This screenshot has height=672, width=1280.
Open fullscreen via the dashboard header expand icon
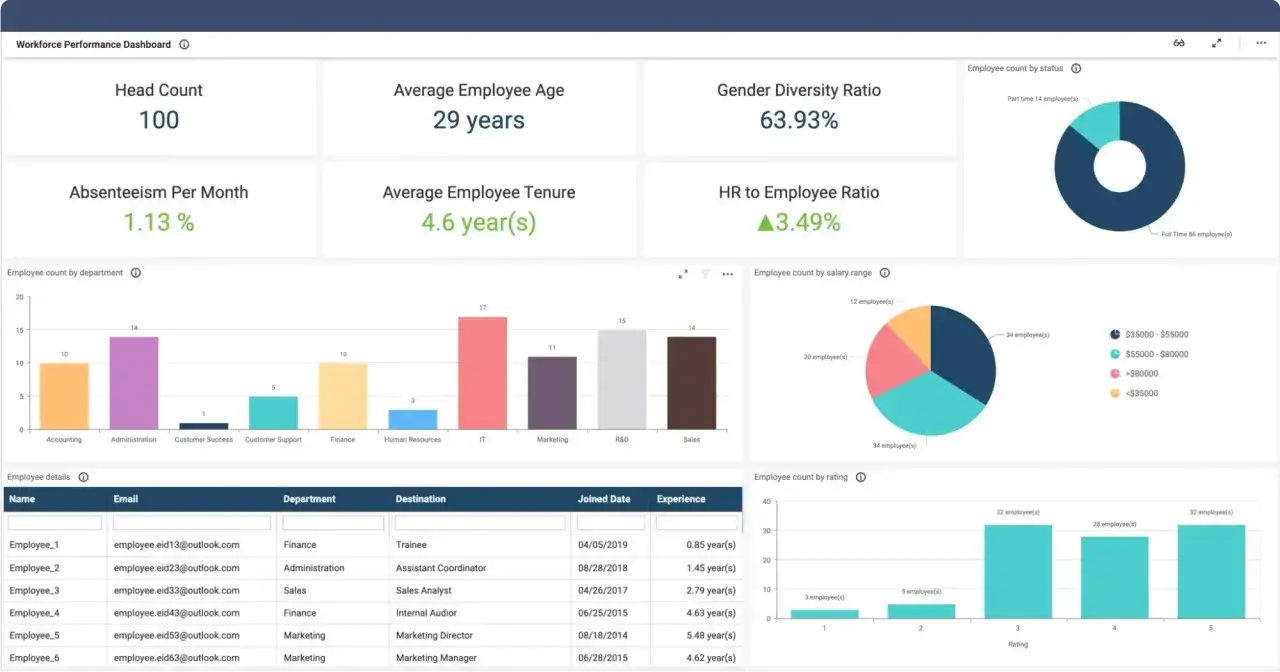[1217, 44]
